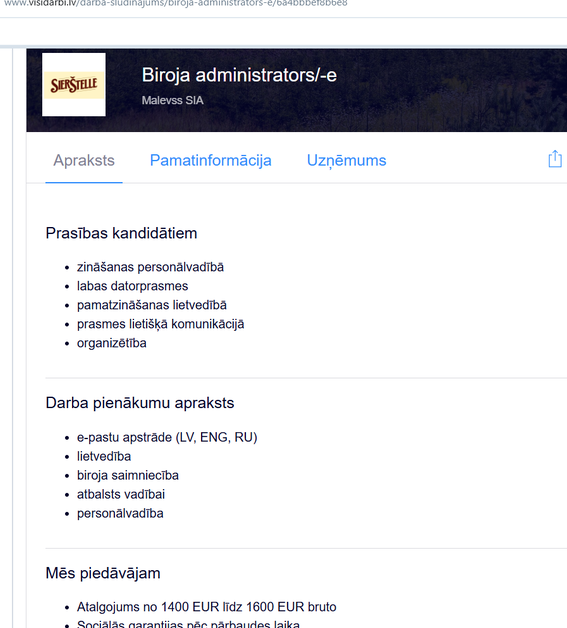Select the text 'zināšanas personālvadībā'
Viewport: 567px width, 628px height.
click(x=150, y=267)
